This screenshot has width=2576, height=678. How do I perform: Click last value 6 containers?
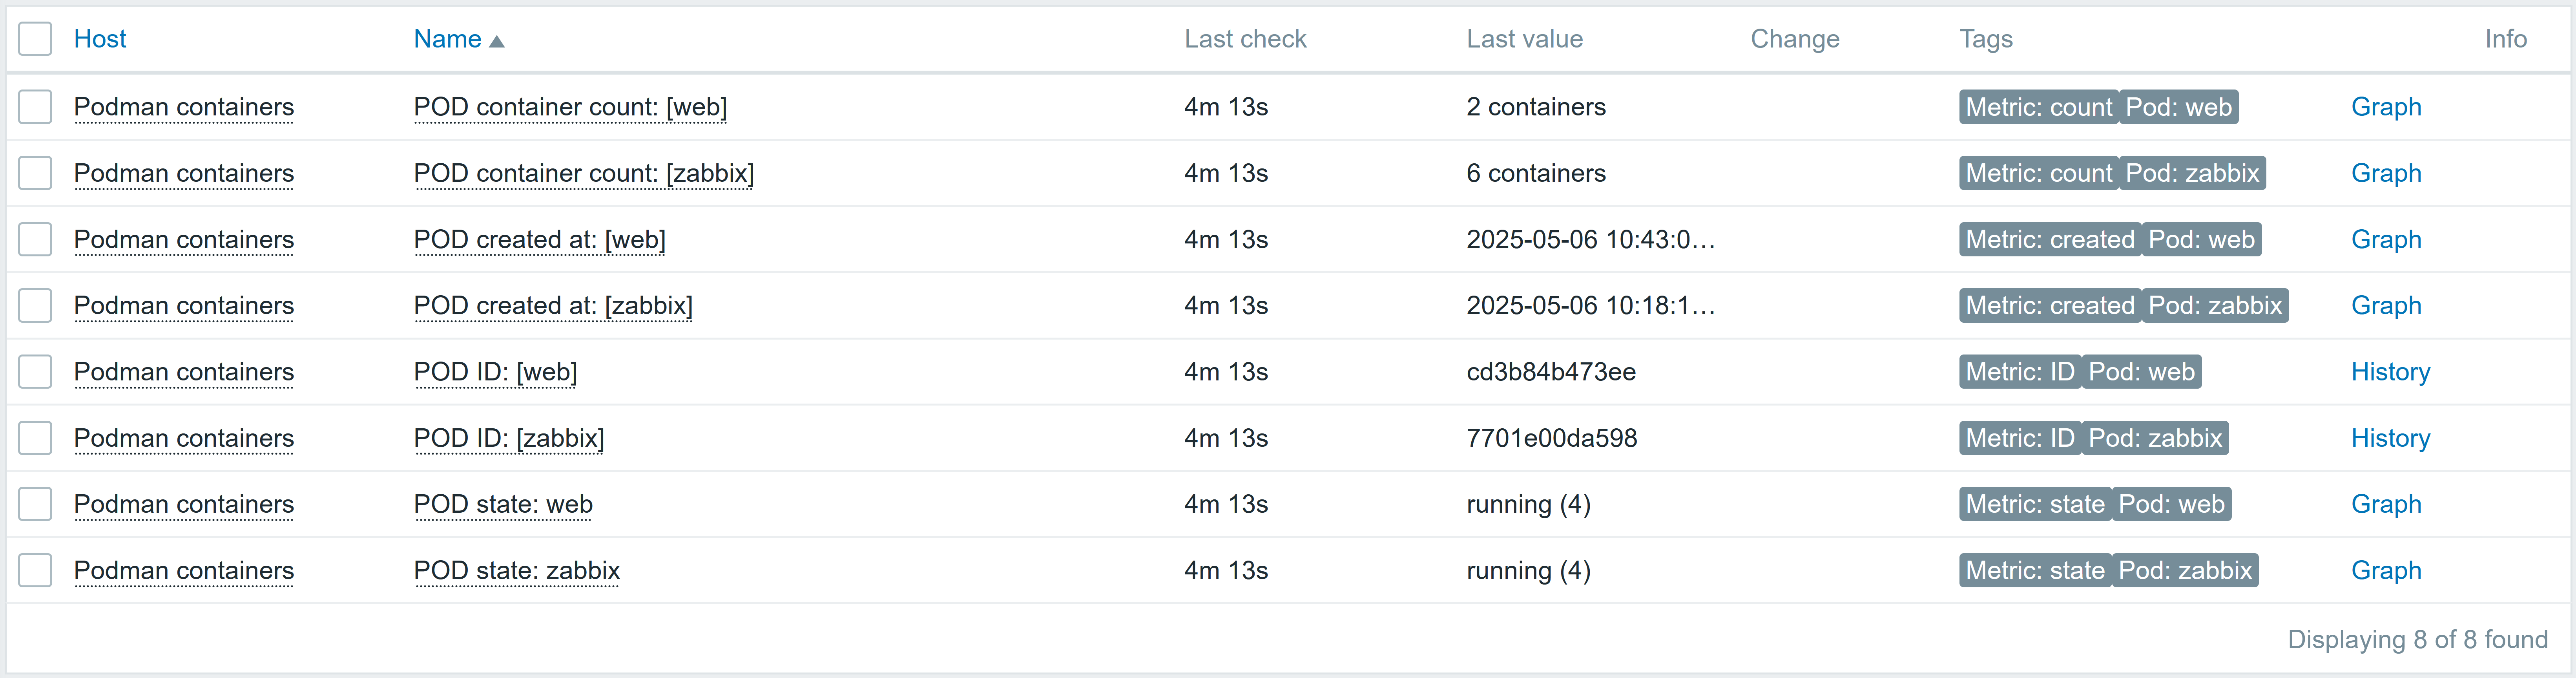[x=1536, y=173]
